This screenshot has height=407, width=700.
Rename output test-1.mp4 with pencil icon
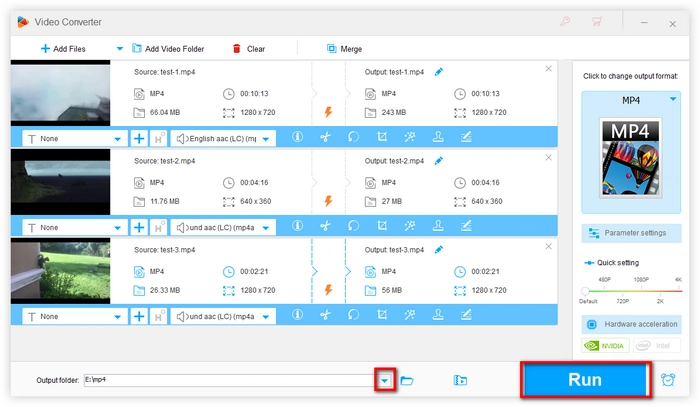[439, 72]
